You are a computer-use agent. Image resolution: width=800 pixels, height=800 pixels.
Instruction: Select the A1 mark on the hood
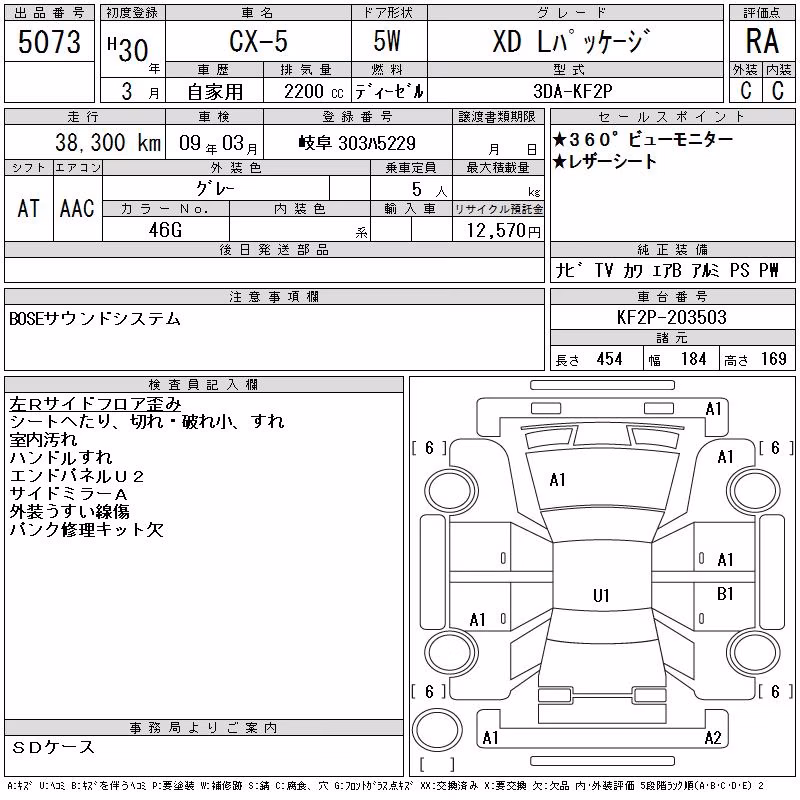[x=557, y=480]
